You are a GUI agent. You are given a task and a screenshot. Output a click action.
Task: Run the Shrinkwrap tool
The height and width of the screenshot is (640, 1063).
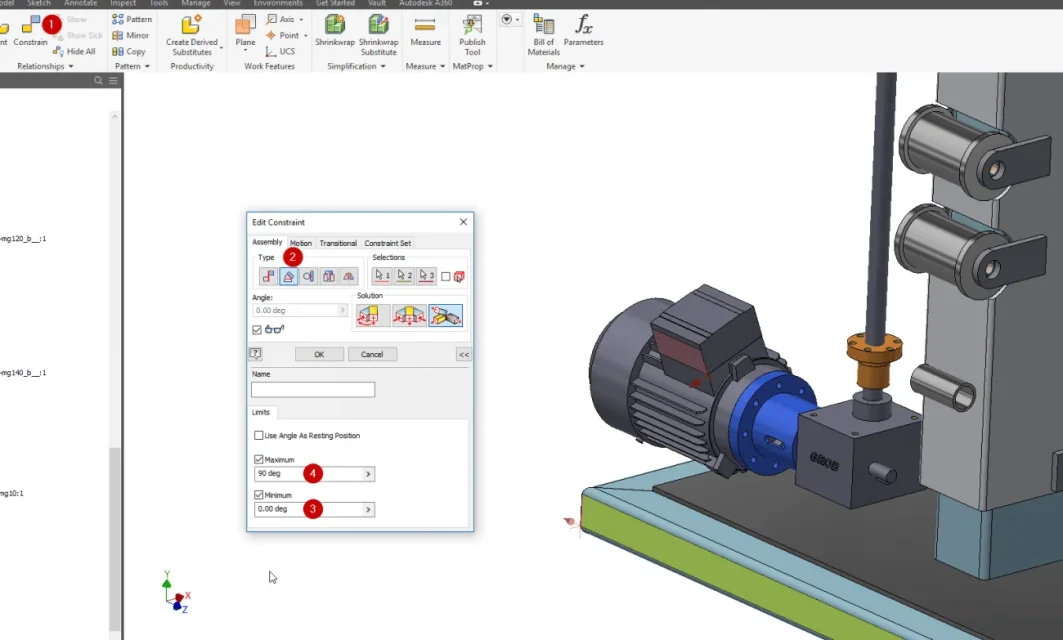click(335, 31)
